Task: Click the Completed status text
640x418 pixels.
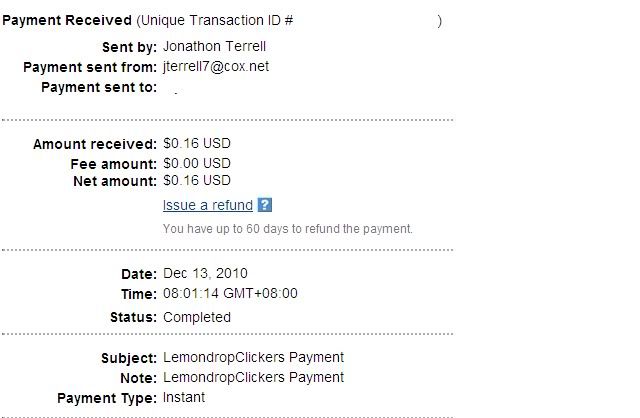Action: click(197, 317)
